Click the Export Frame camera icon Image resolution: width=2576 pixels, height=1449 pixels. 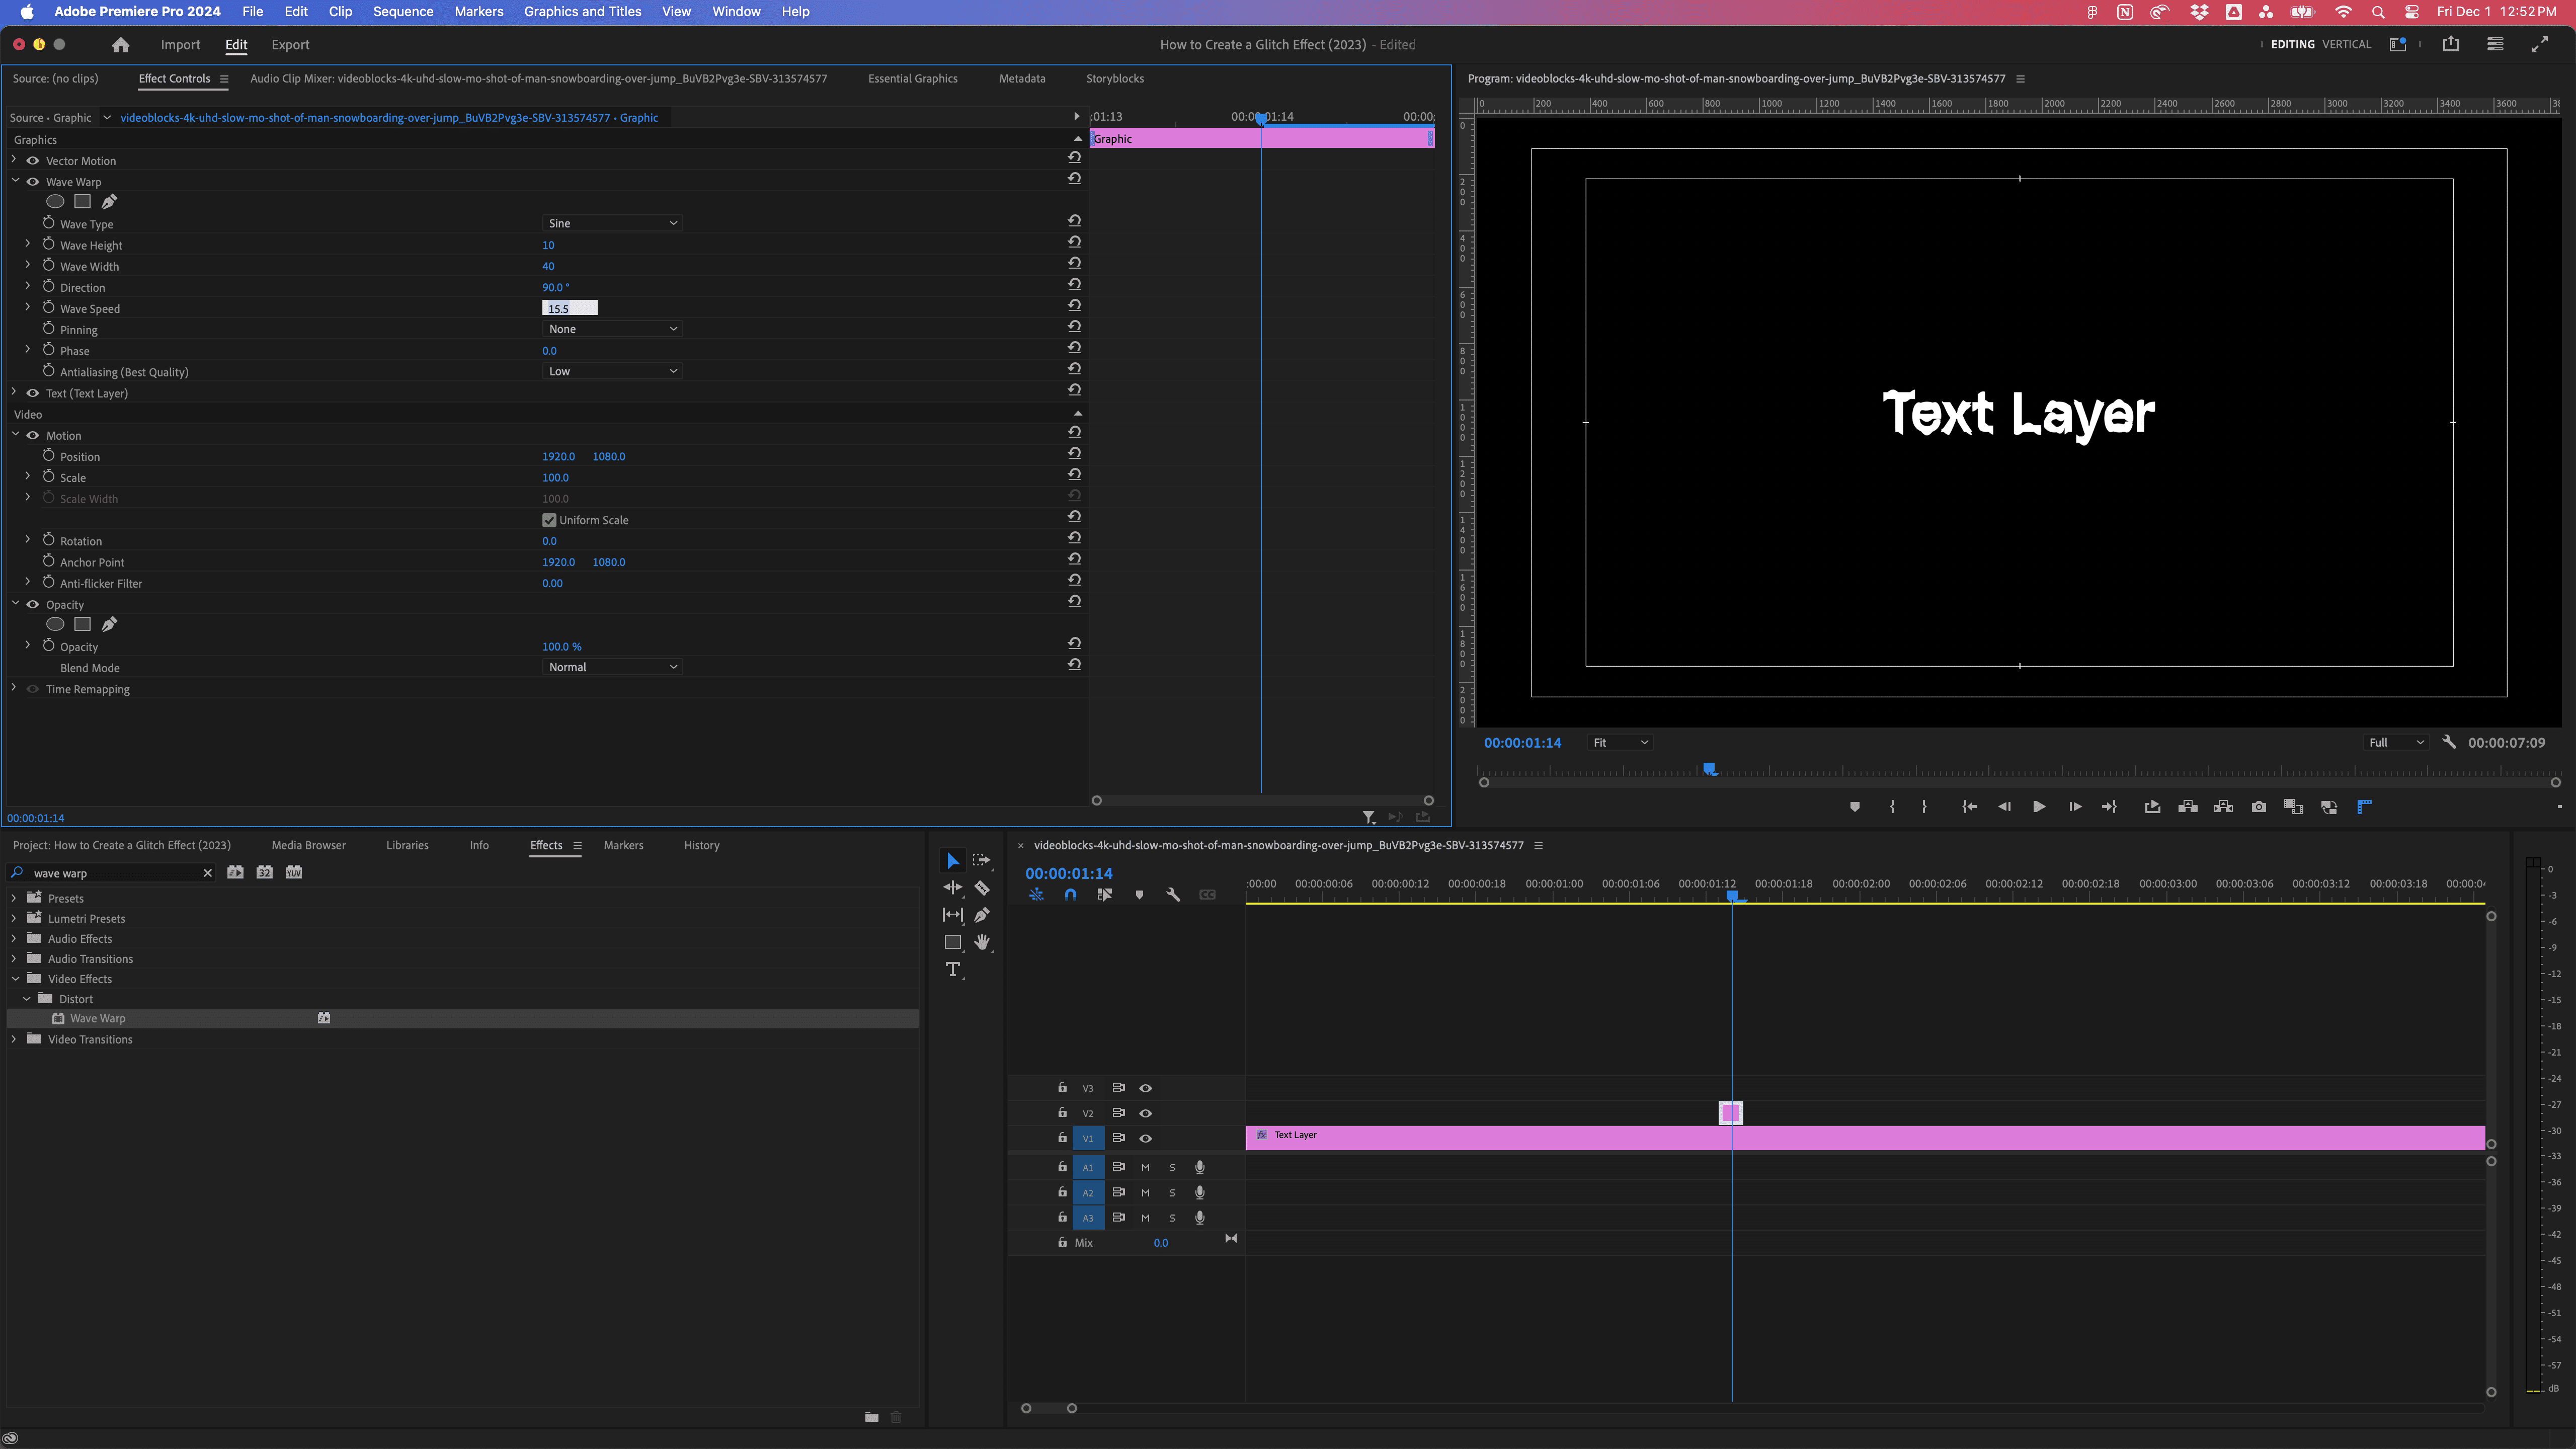click(2259, 807)
